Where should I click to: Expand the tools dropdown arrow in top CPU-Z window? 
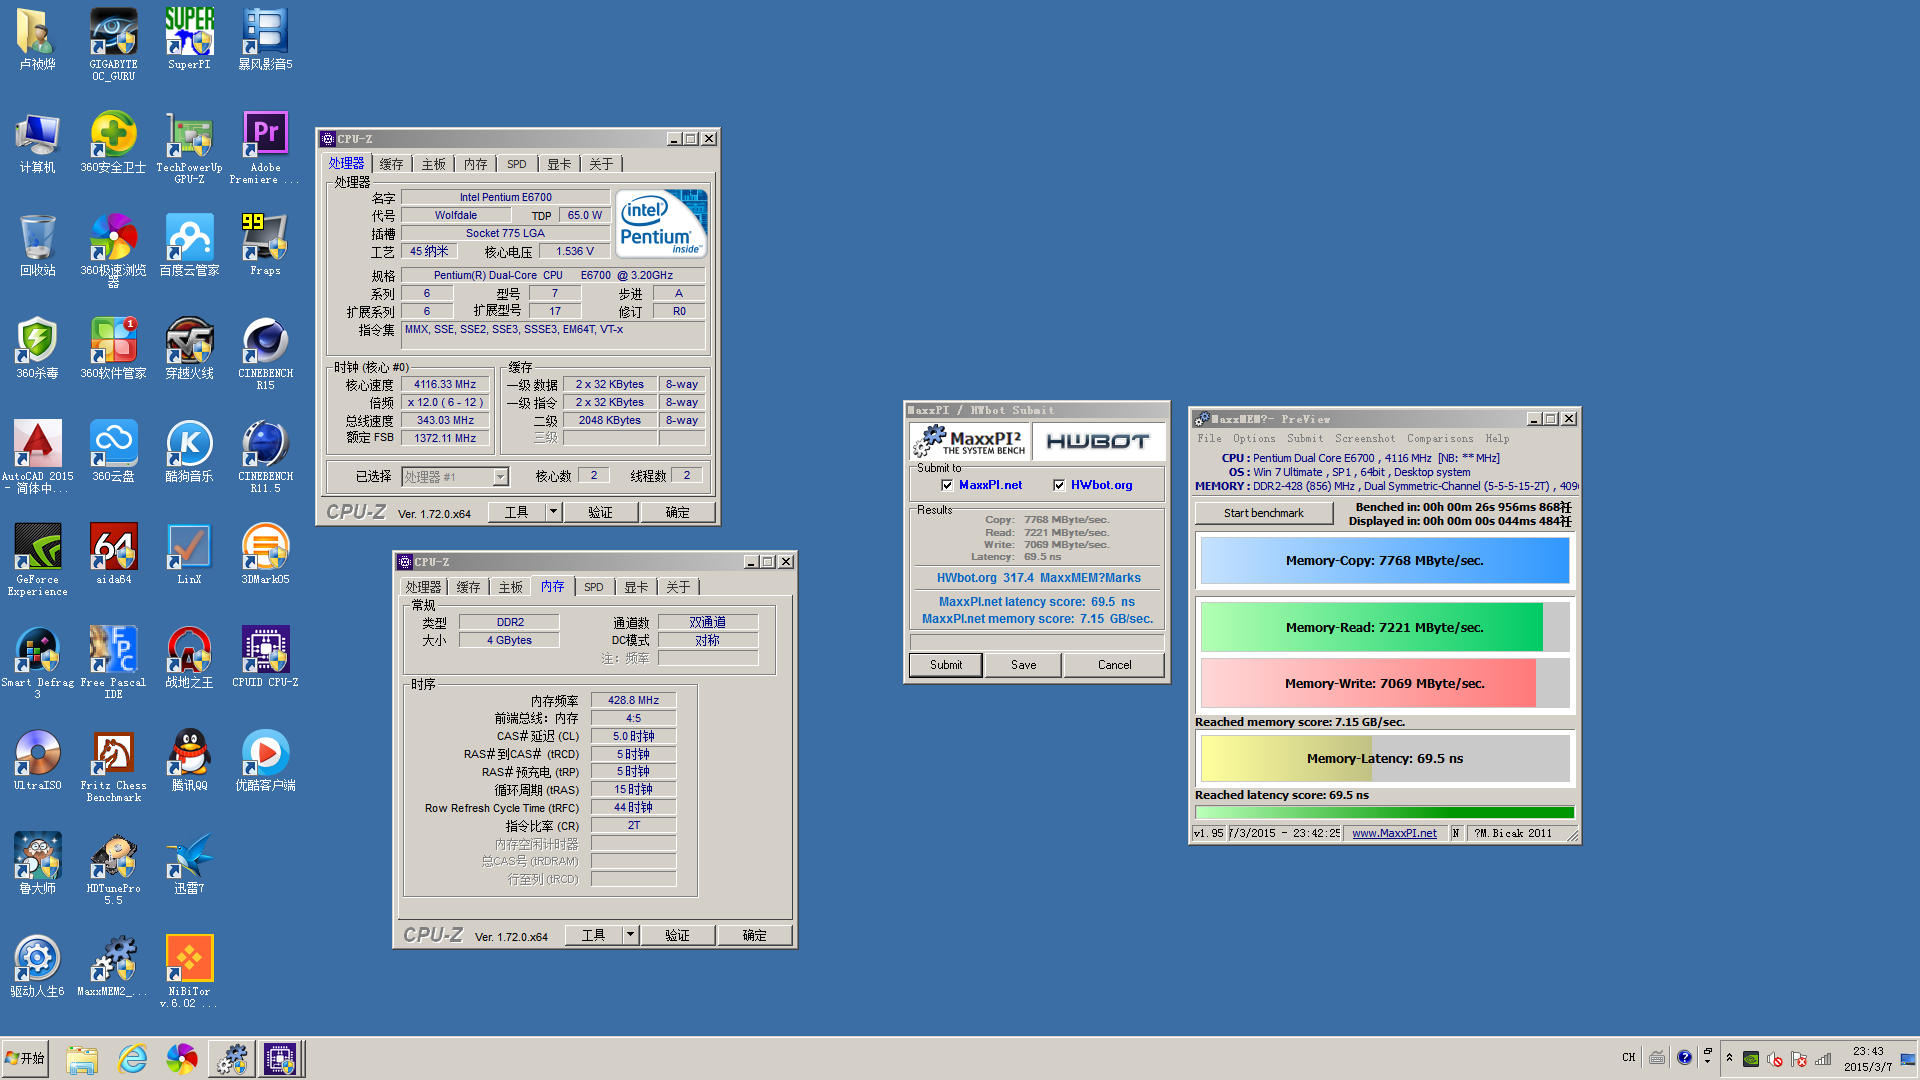tap(553, 512)
